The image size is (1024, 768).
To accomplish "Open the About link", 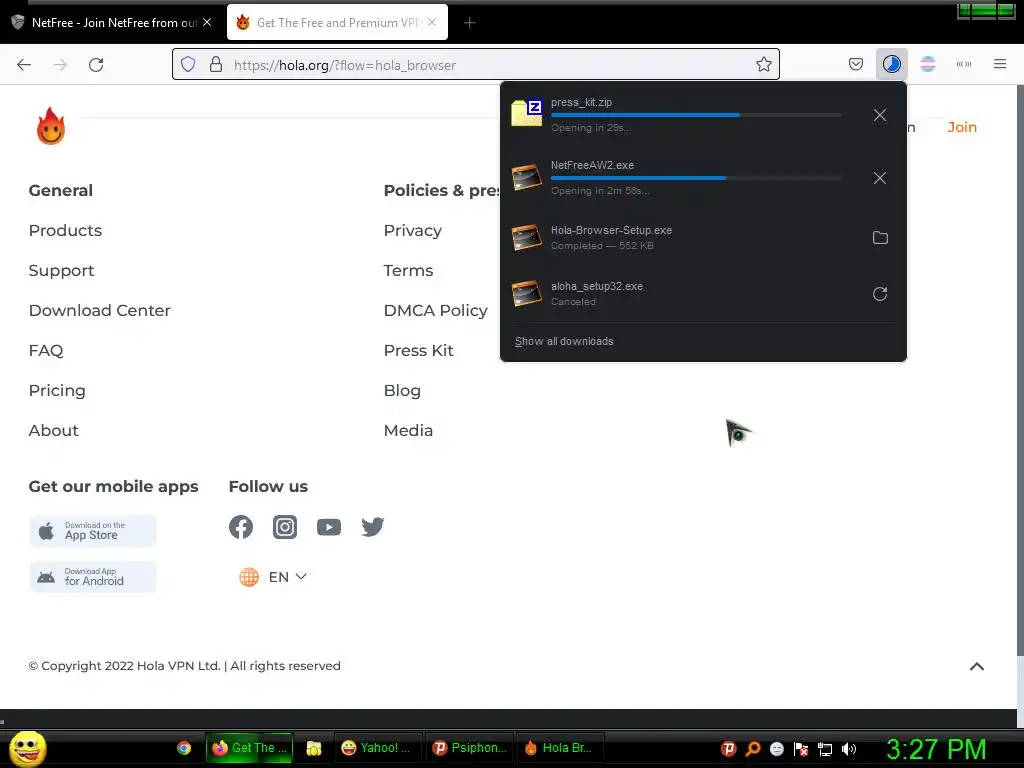I will point(54,430).
